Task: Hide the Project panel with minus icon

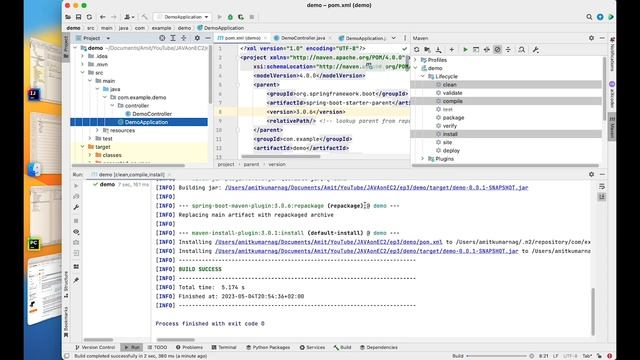Action: [208, 38]
